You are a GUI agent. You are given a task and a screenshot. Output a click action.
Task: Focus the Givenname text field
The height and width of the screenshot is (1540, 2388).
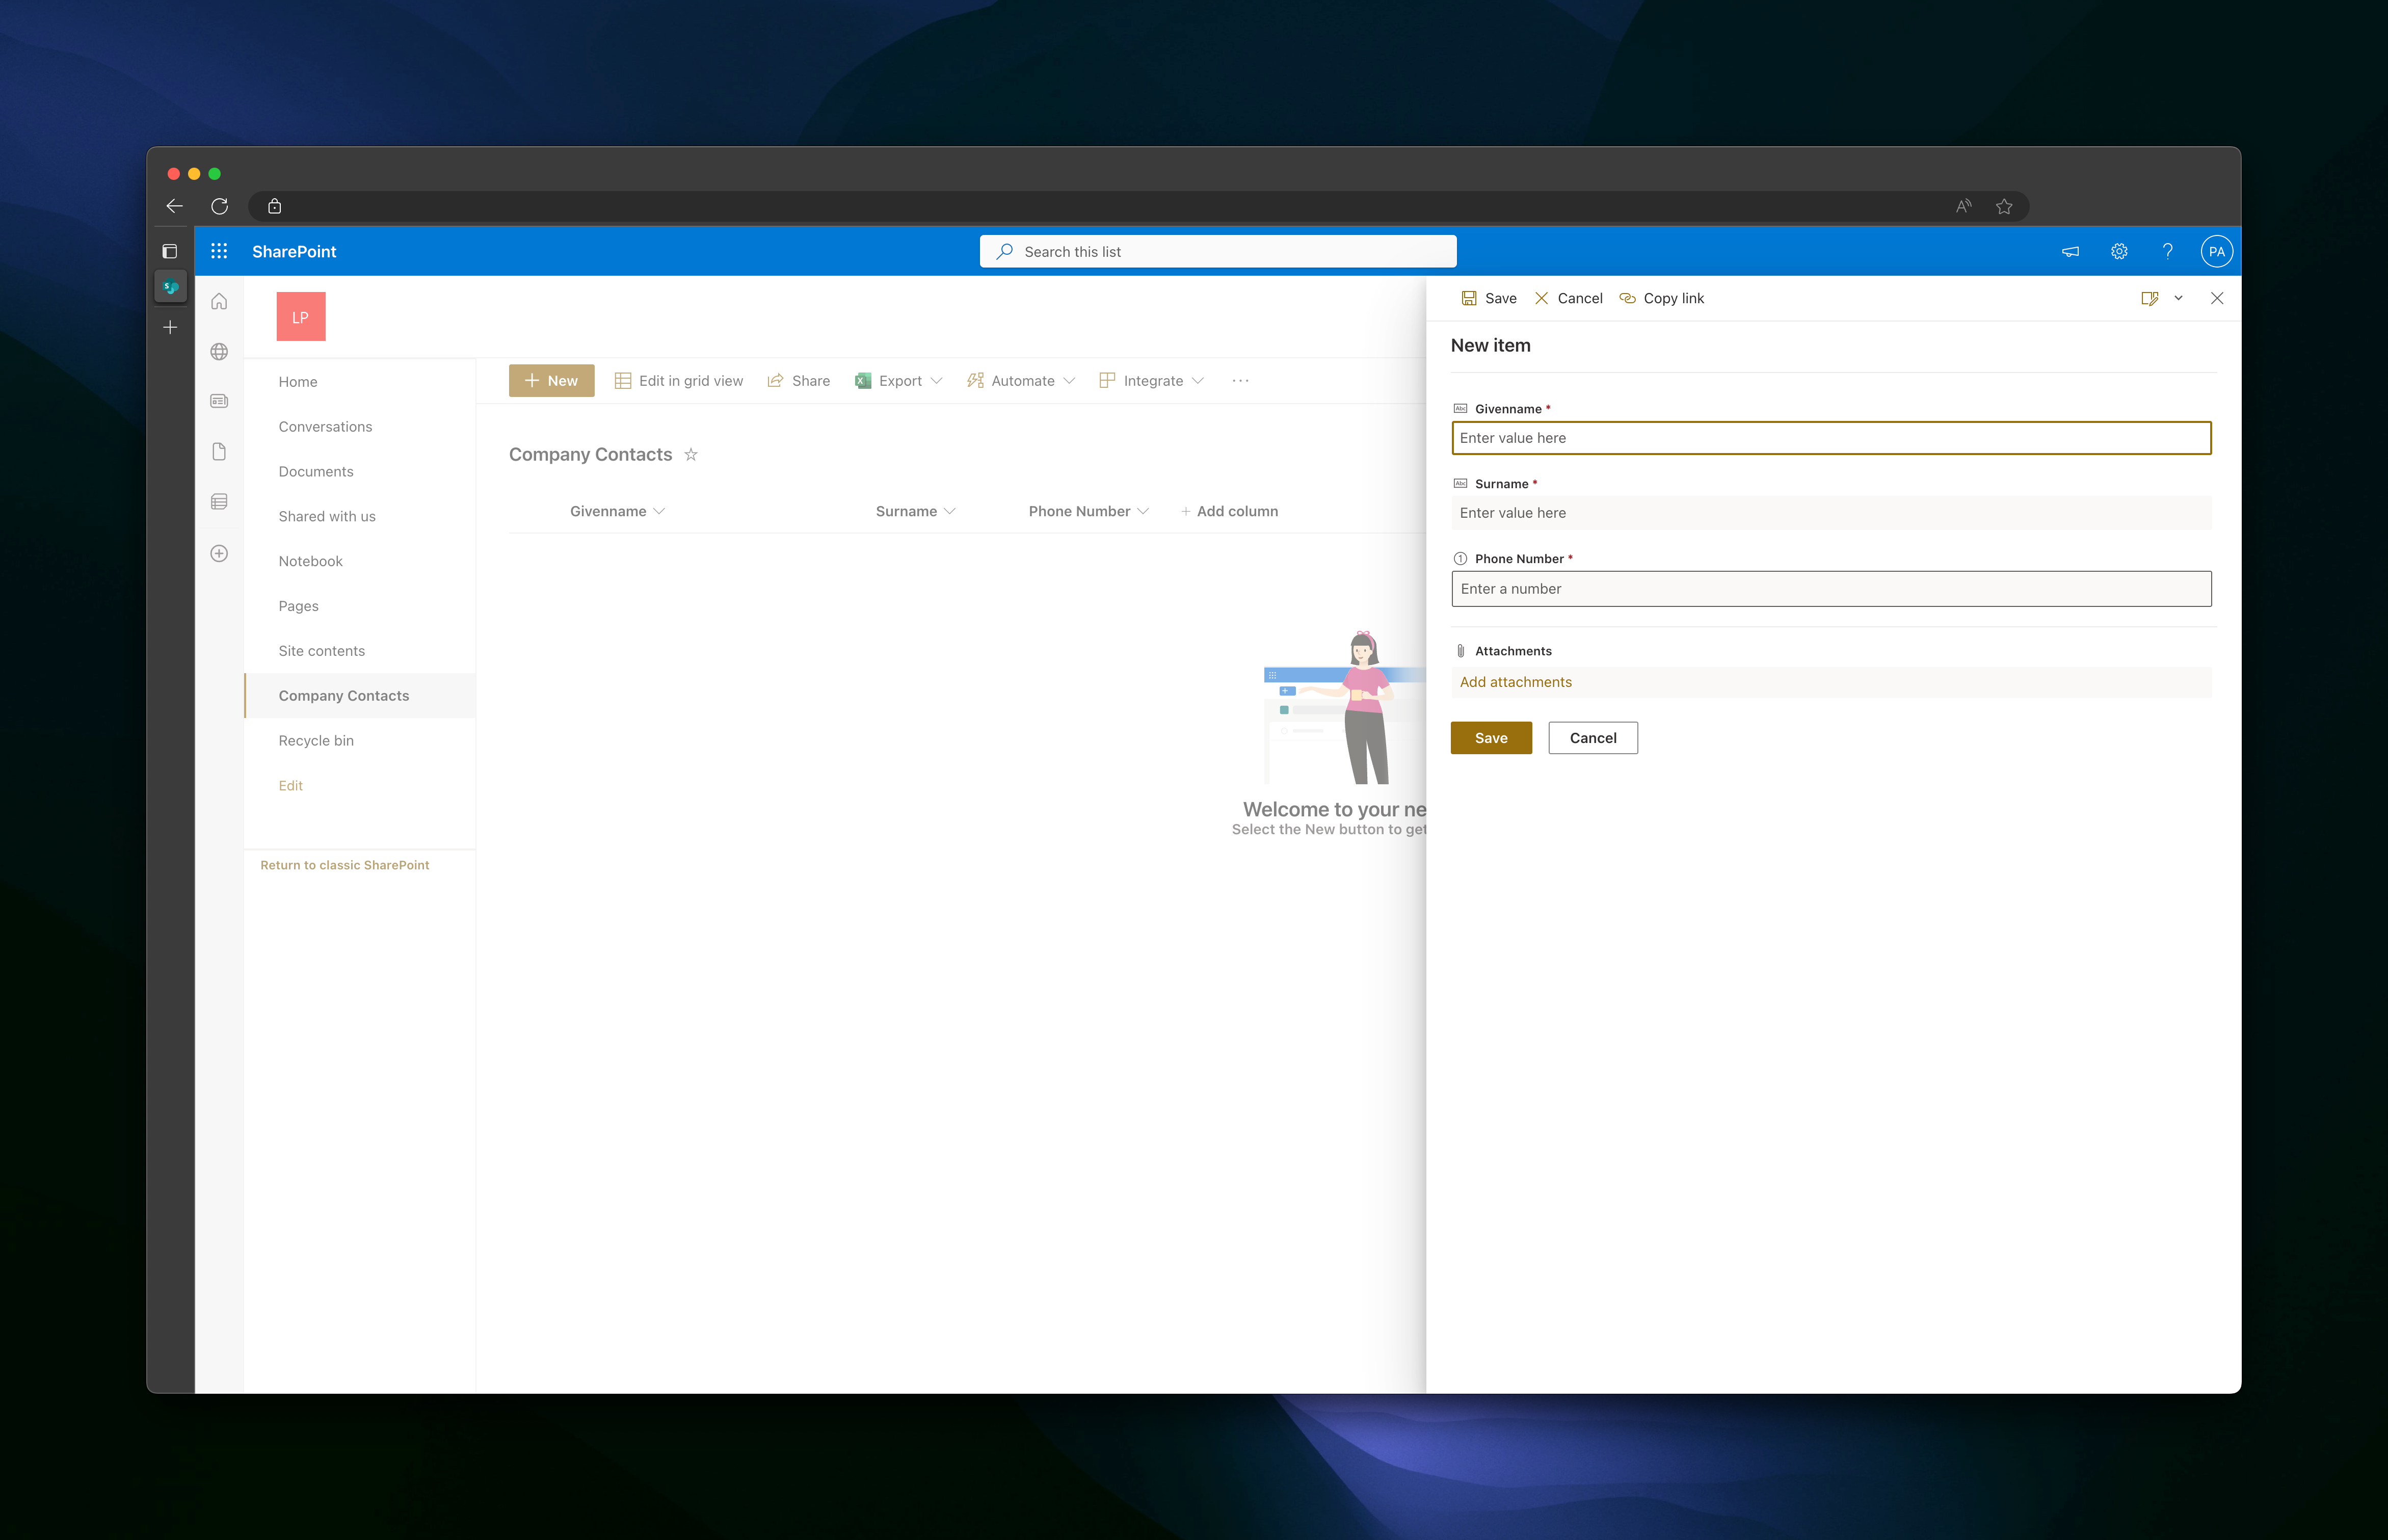pyautogui.click(x=1831, y=438)
